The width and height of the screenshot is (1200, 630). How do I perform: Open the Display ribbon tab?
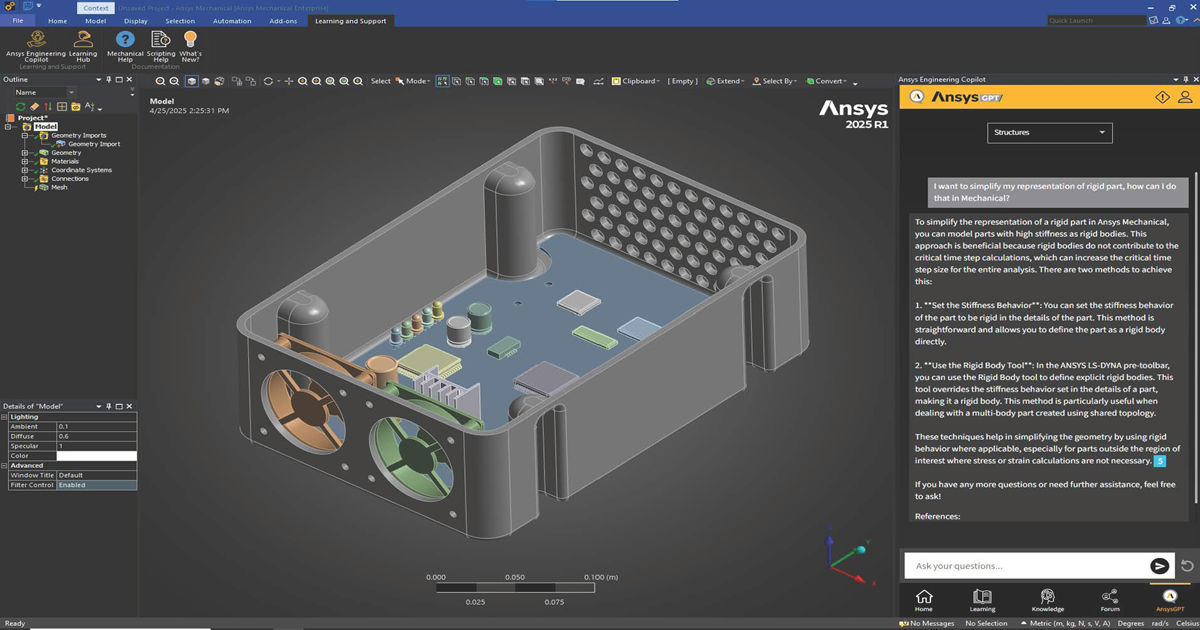(135, 20)
